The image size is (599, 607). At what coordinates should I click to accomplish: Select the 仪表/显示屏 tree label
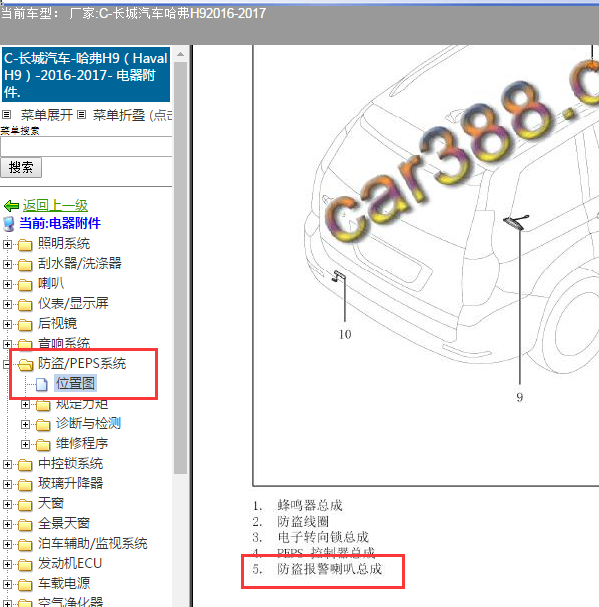[x=73, y=303]
